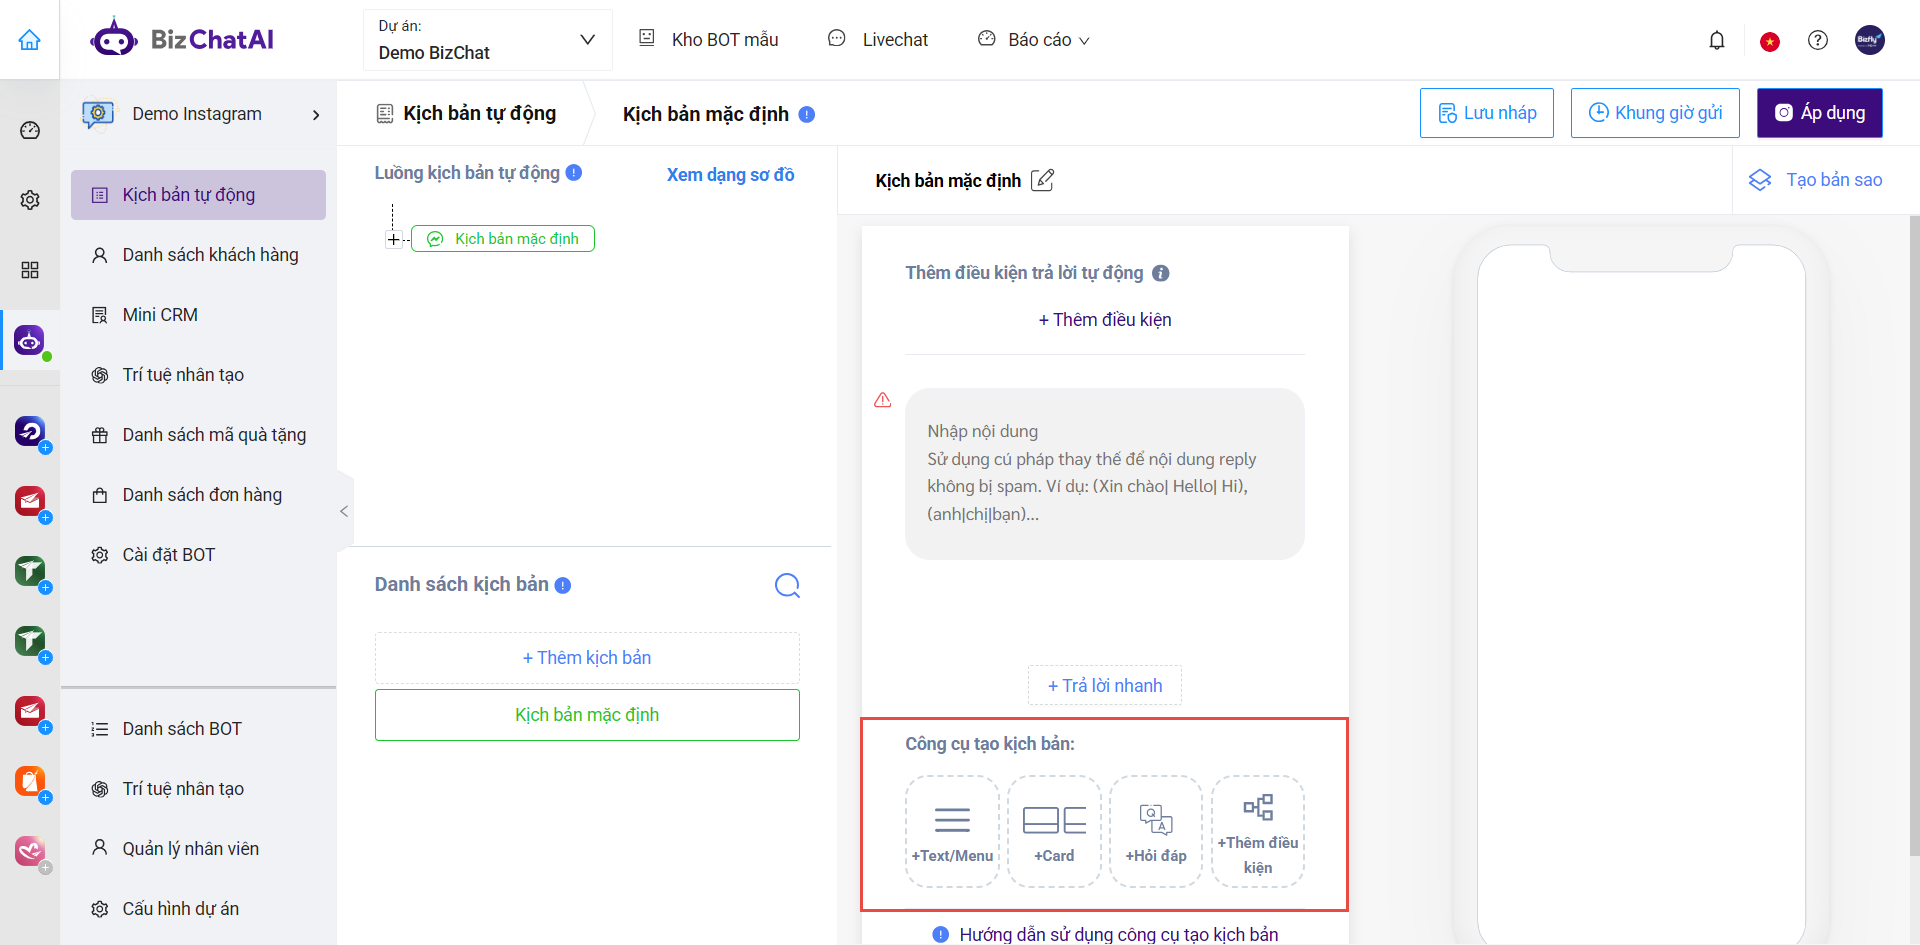Search the Danh sách kịch bản list
The height and width of the screenshot is (945, 1920).
pos(787,585)
